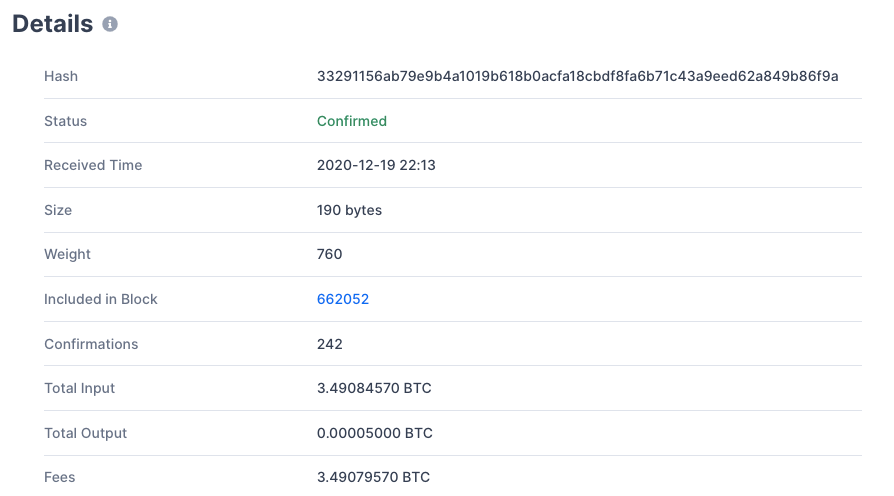894x496 pixels.
Task: Click the Confirmations label
Action: point(91,344)
